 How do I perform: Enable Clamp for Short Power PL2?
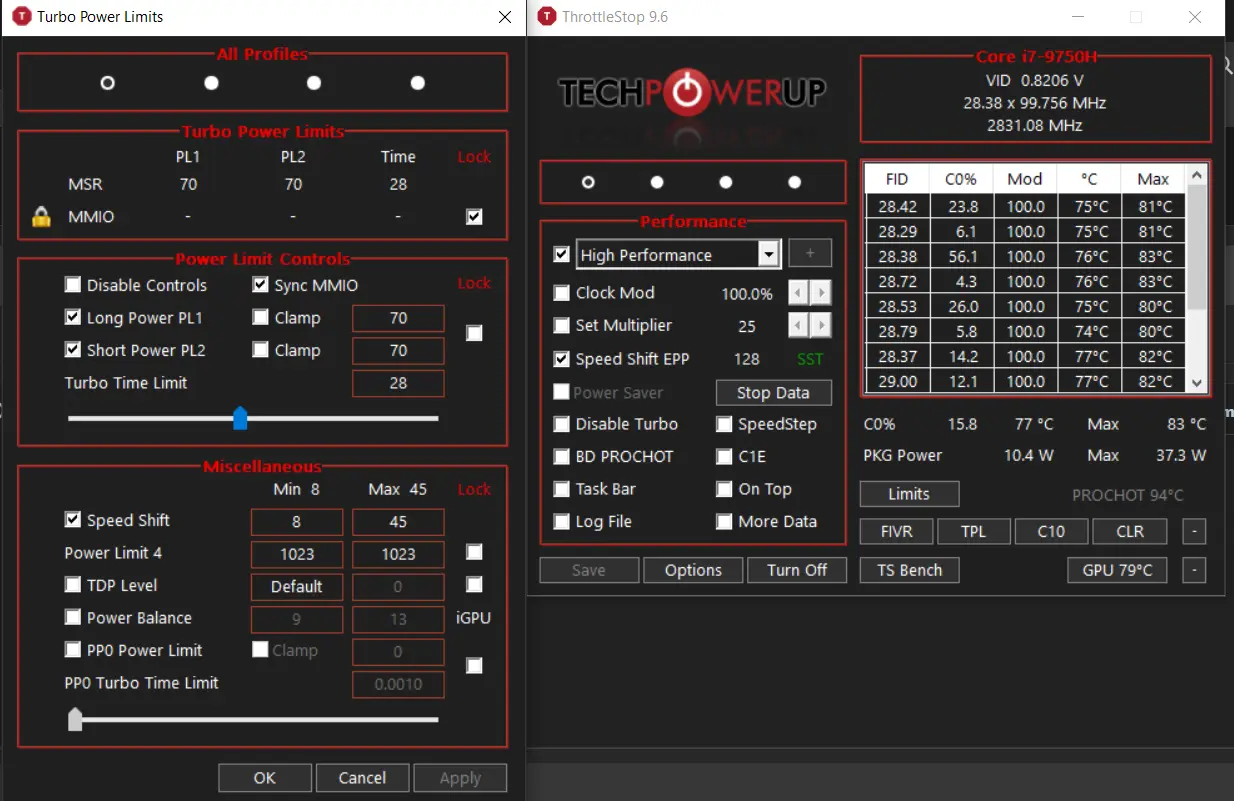[x=261, y=350]
